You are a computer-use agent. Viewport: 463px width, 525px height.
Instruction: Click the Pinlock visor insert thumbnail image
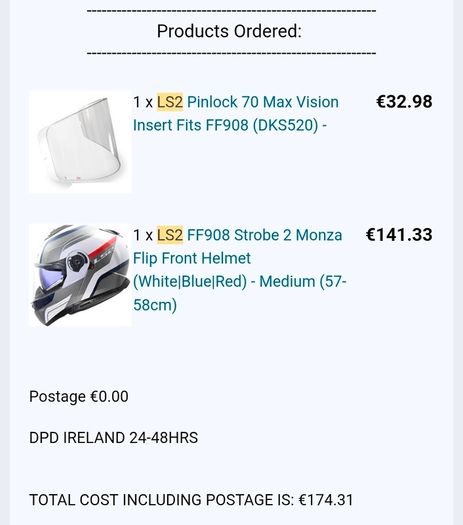click(x=80, y=142)
